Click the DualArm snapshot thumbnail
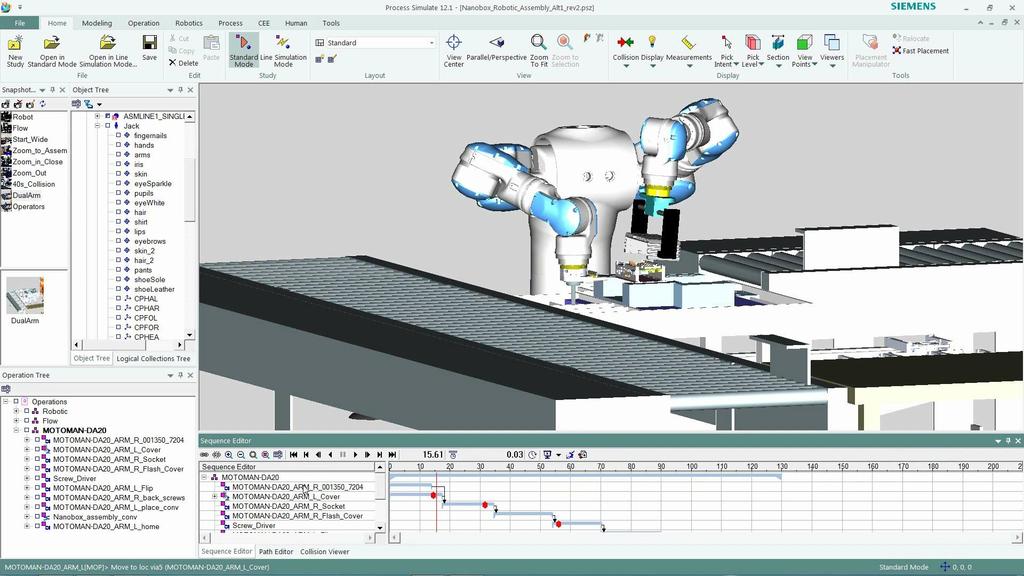Viewport: 1024px width, 576px height. [25, 295]
